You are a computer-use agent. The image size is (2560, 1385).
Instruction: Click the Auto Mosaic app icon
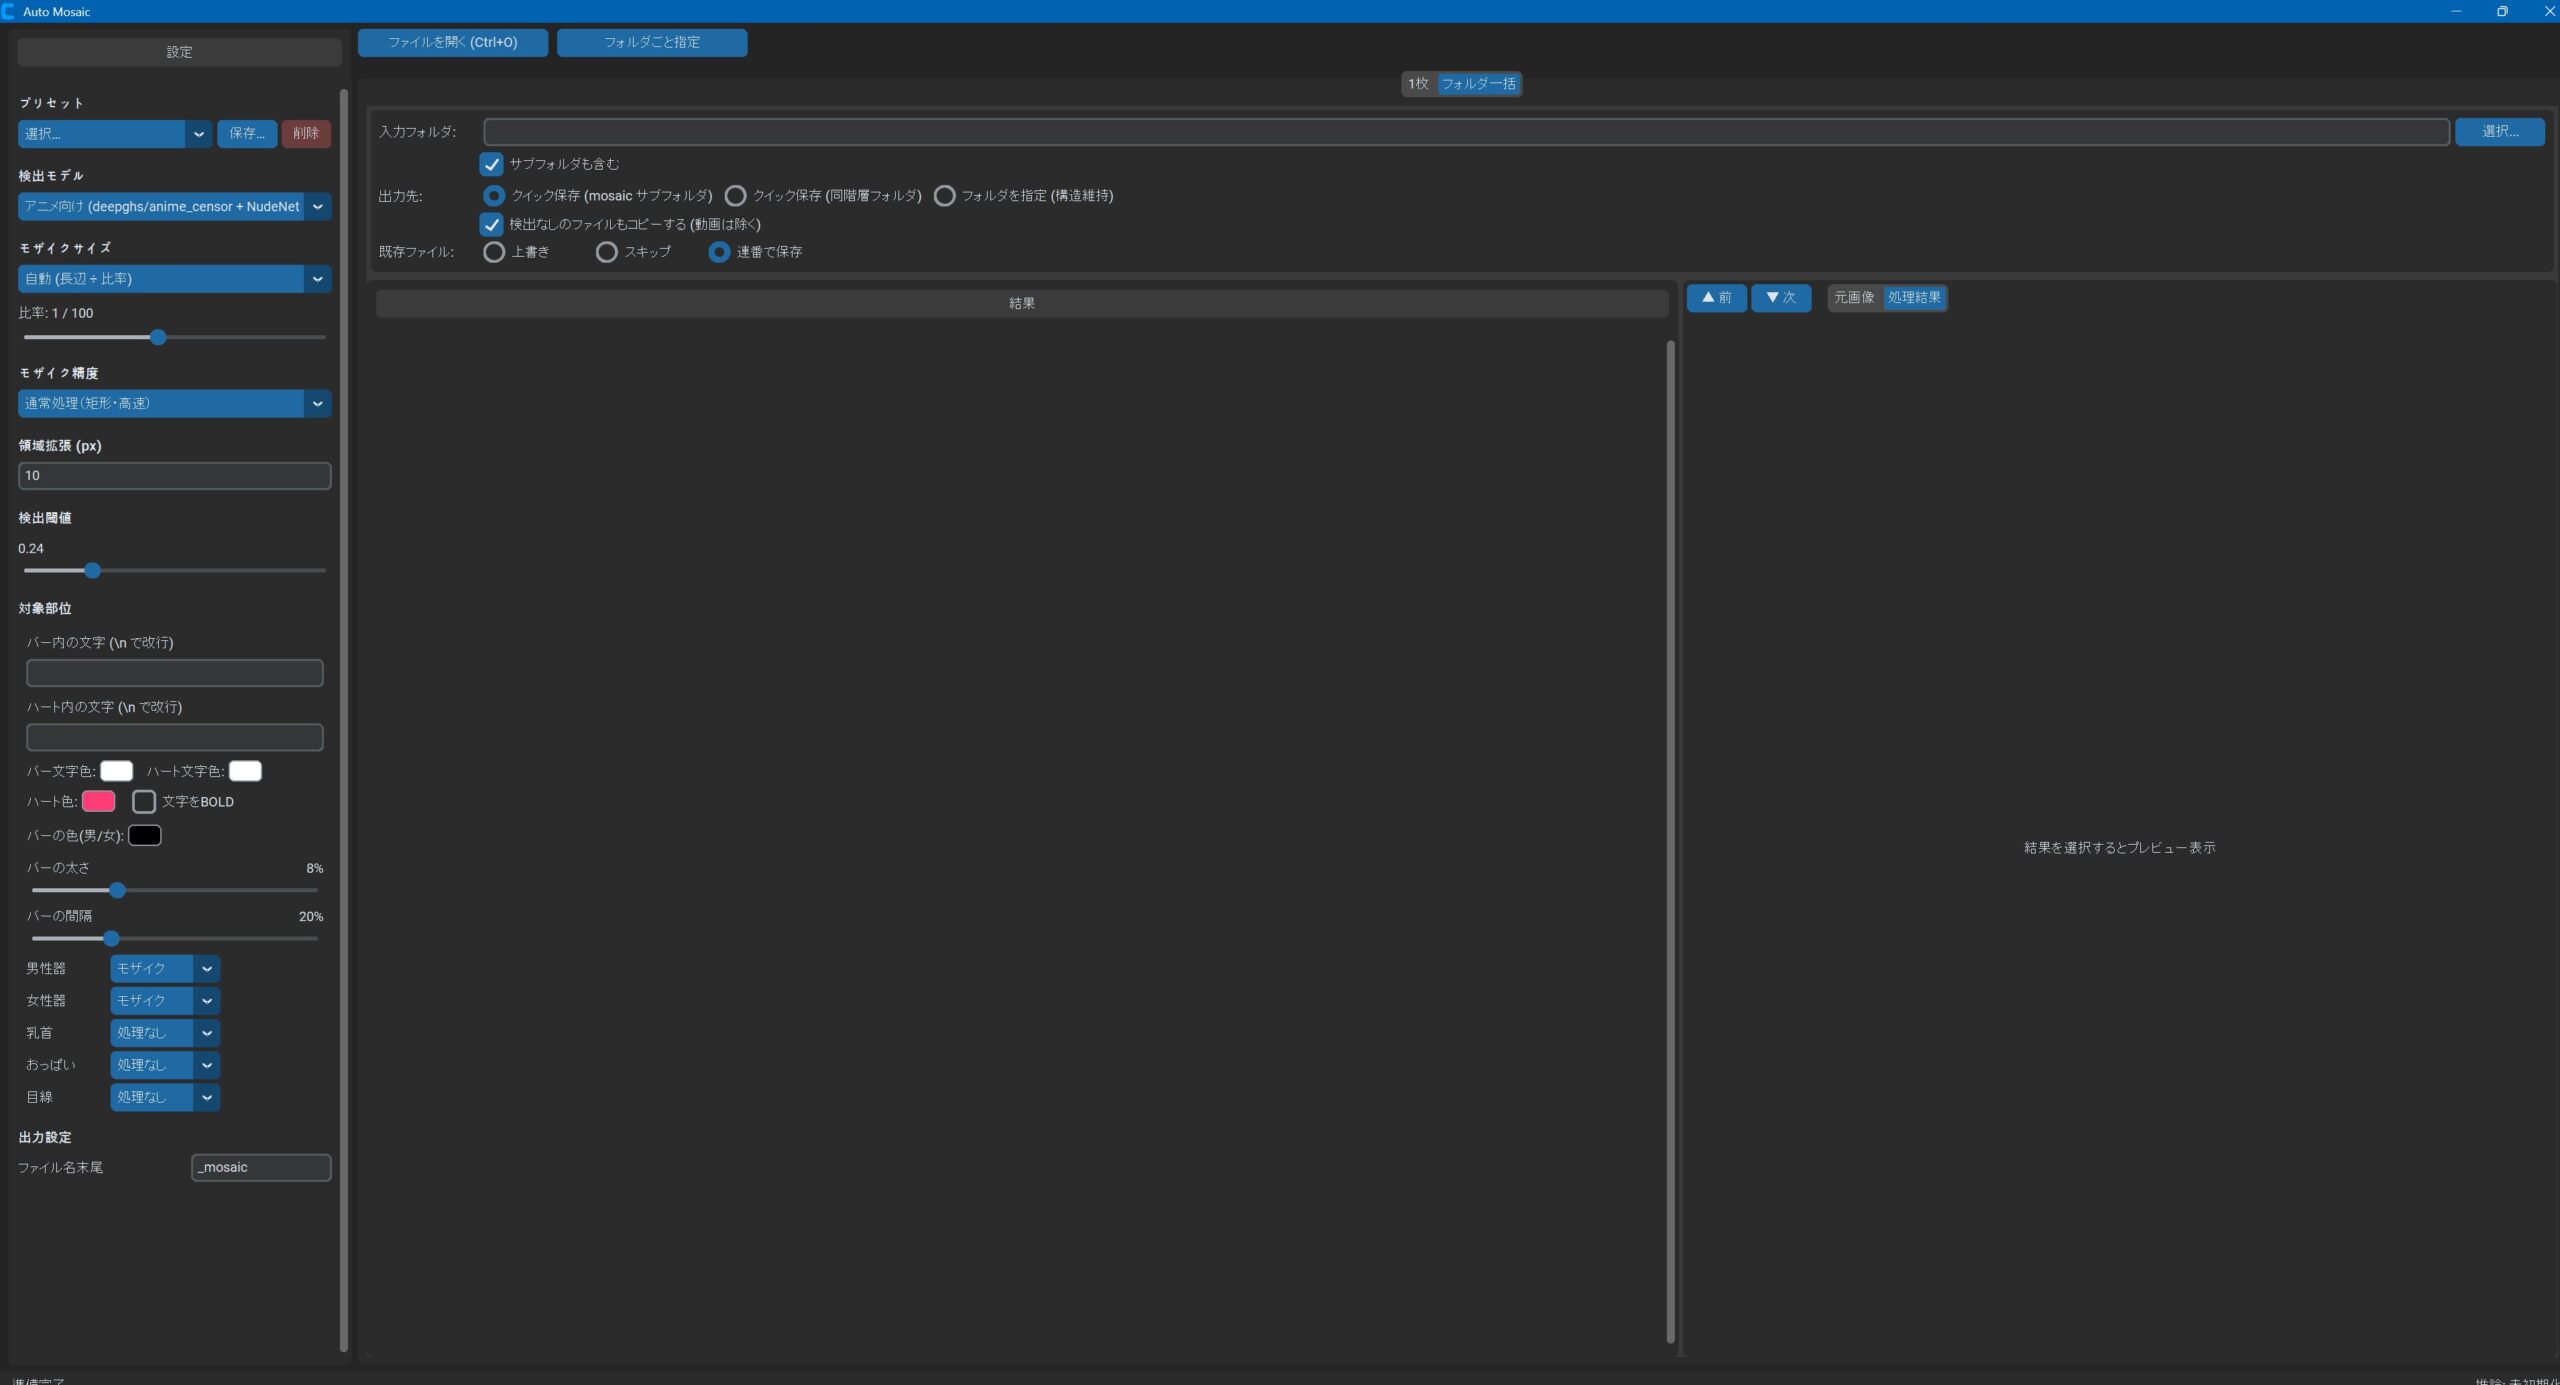point(8,11)
